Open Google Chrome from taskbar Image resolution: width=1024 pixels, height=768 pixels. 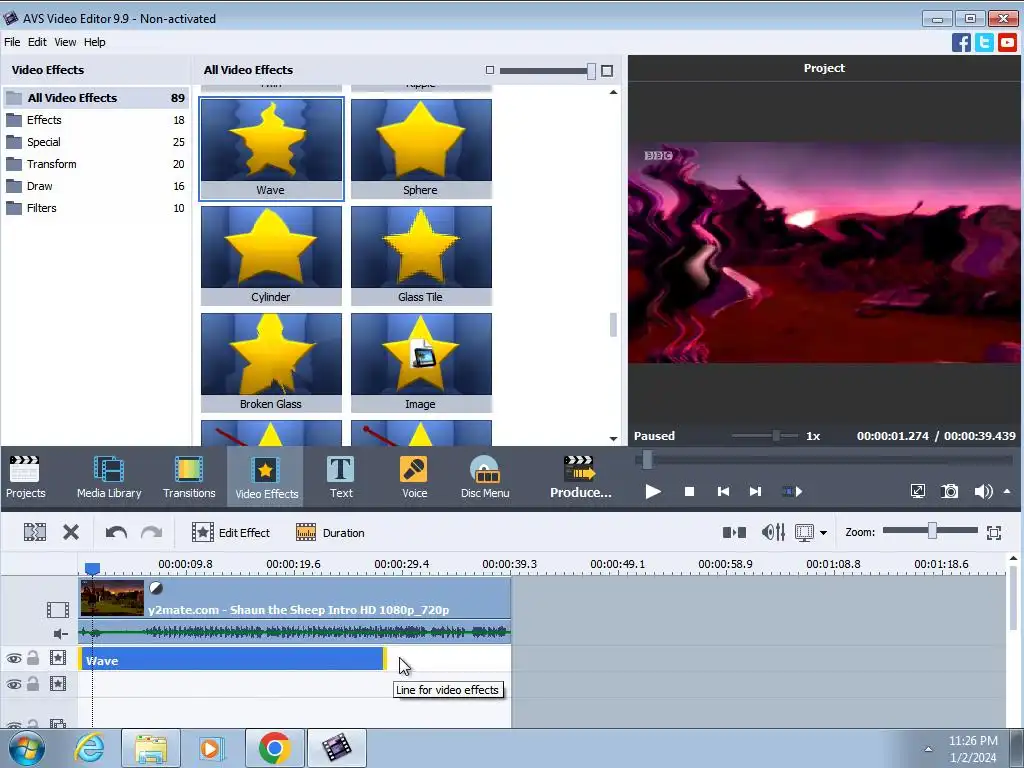point(274,748)
